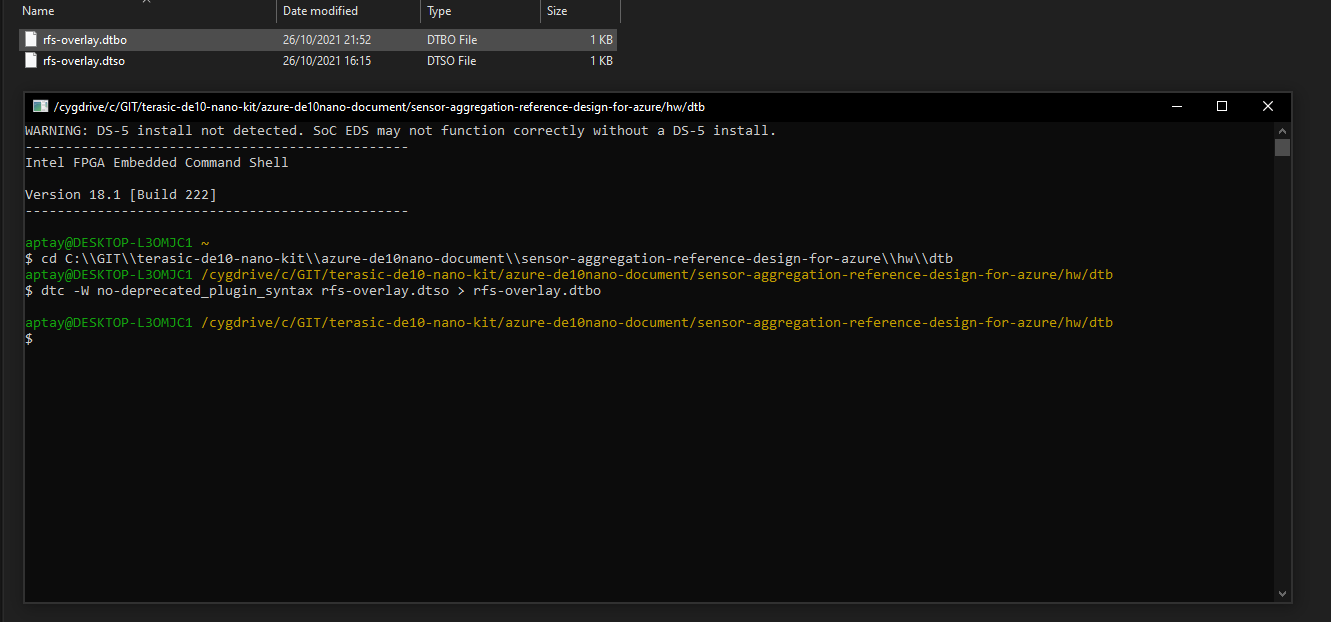Viewport: 1331px width, 622px height.
Task: Minimize the Cygwin terminal window
Action: [1175, 106]
